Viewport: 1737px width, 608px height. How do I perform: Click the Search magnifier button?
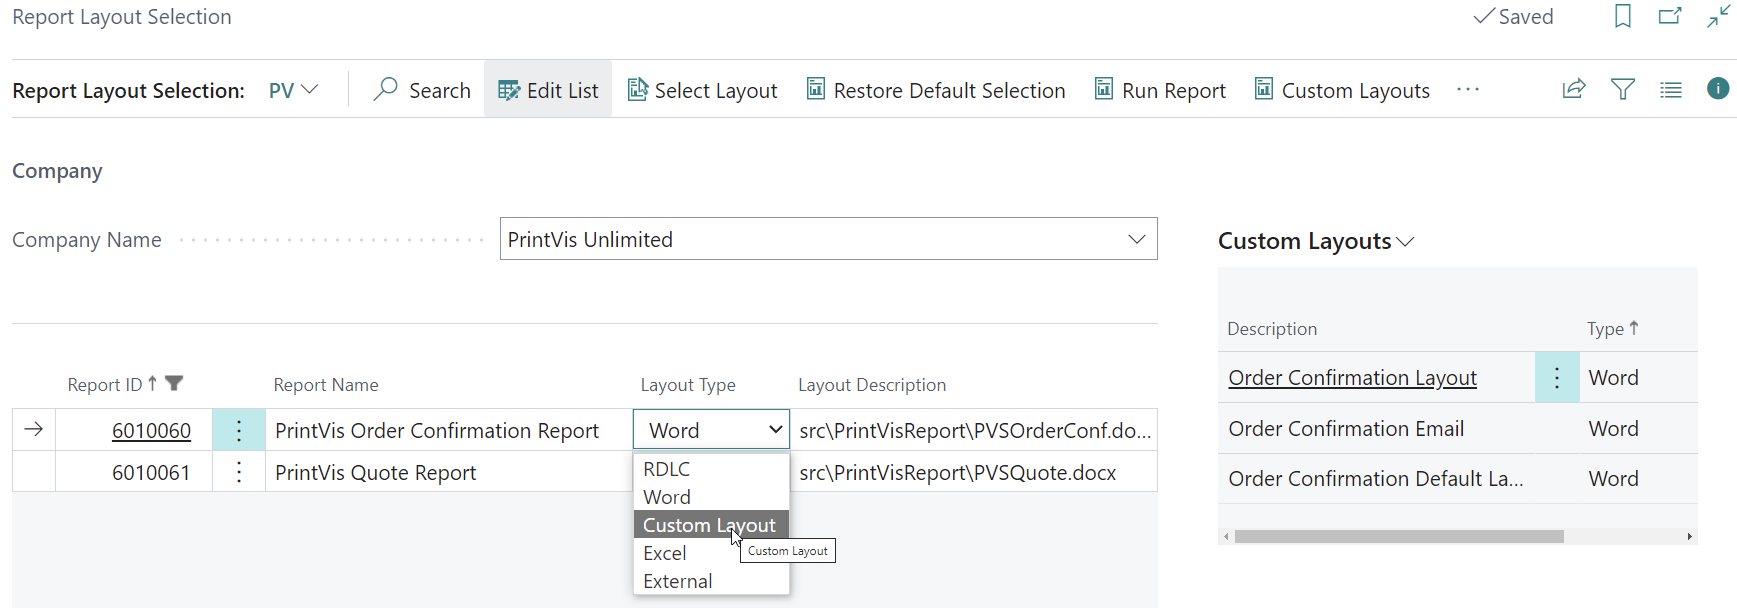click(x=422, y=90)
